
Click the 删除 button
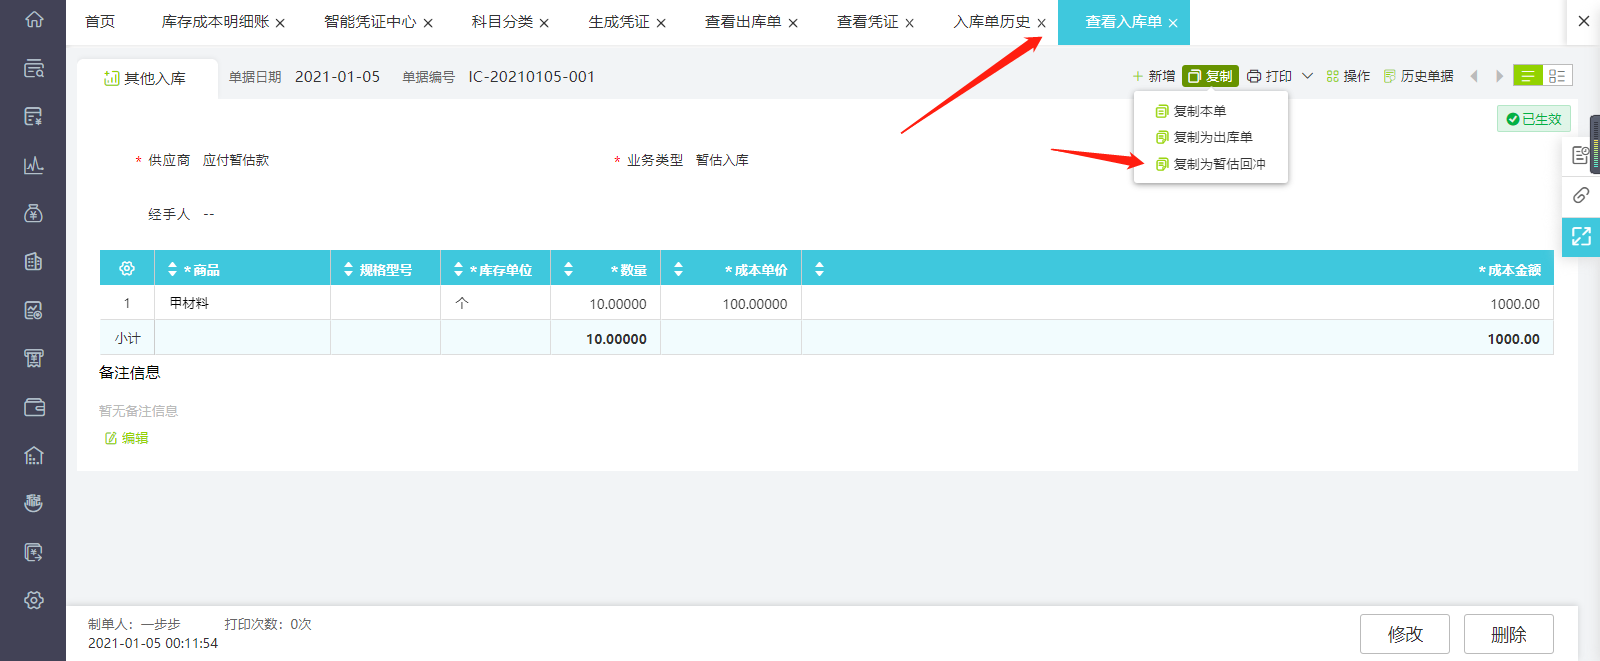pos(1509,634)
